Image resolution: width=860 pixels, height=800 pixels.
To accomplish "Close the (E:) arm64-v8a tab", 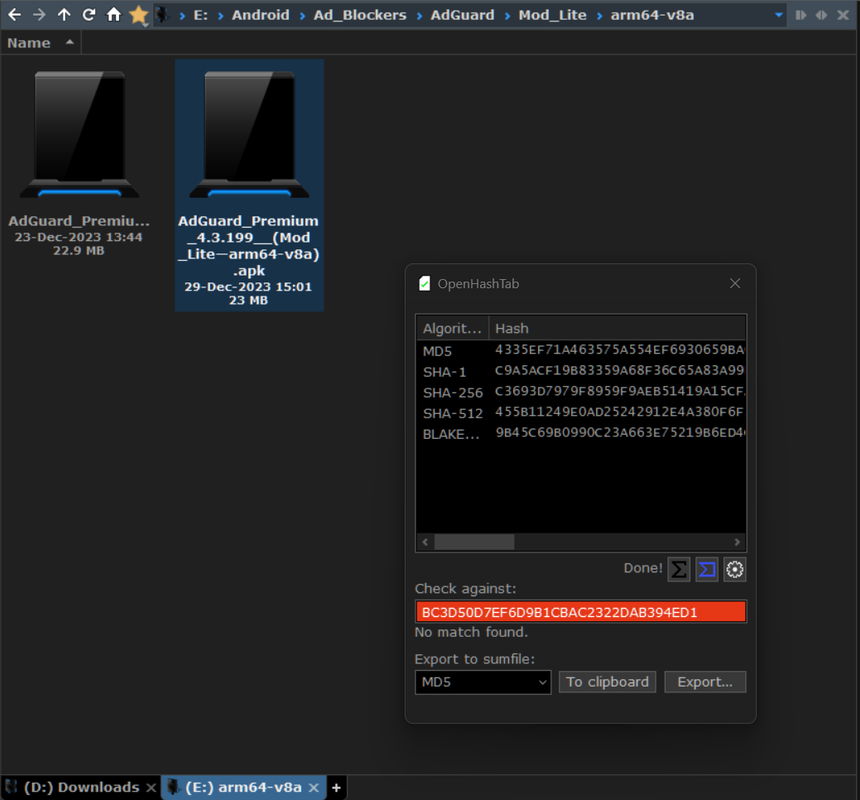I will tap(314, 788).
